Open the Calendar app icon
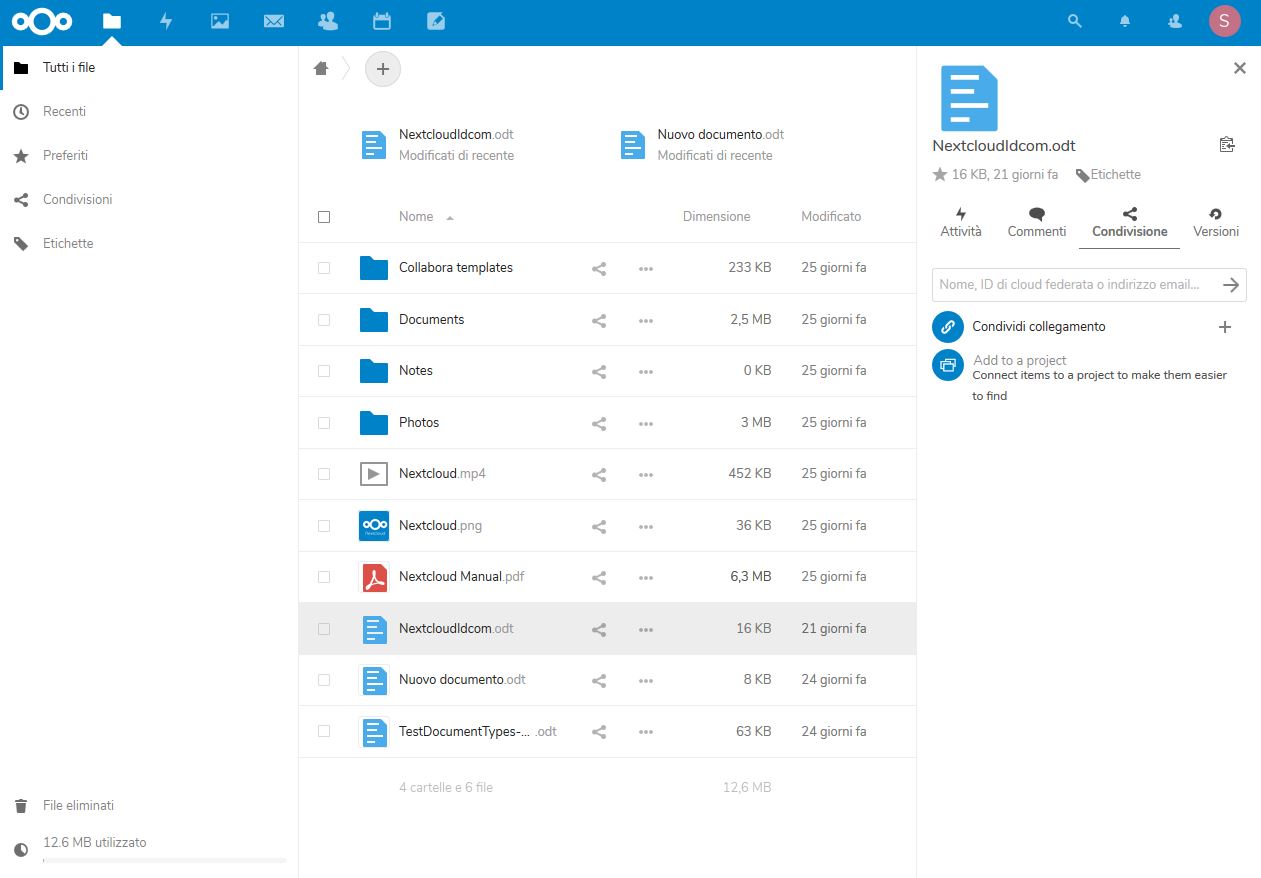The image size is (1261, 878). 381,21
